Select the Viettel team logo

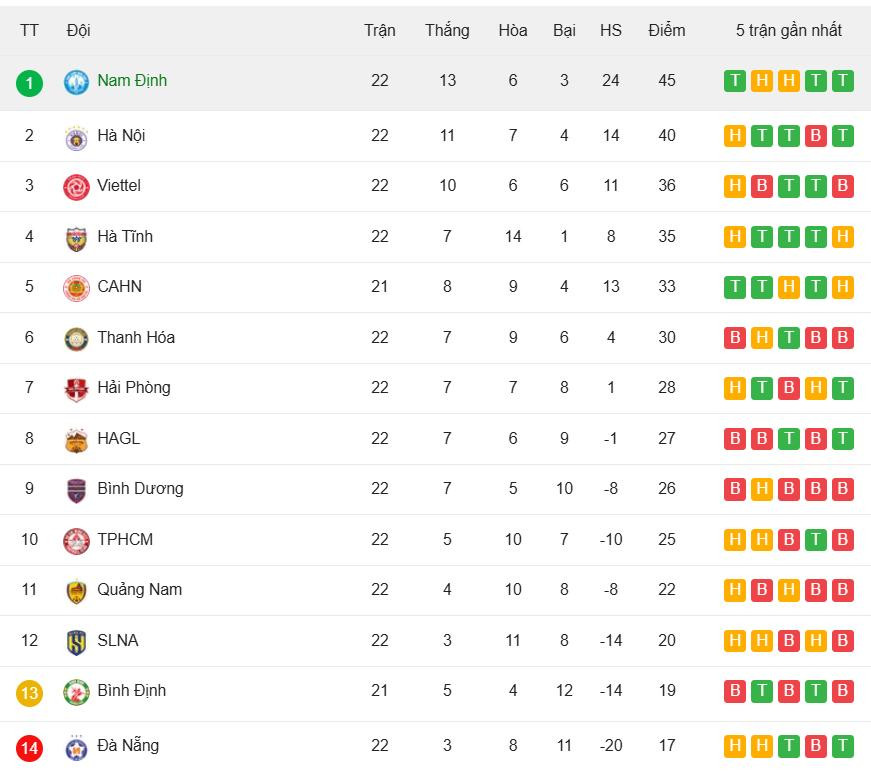click(x=76, y=187)
